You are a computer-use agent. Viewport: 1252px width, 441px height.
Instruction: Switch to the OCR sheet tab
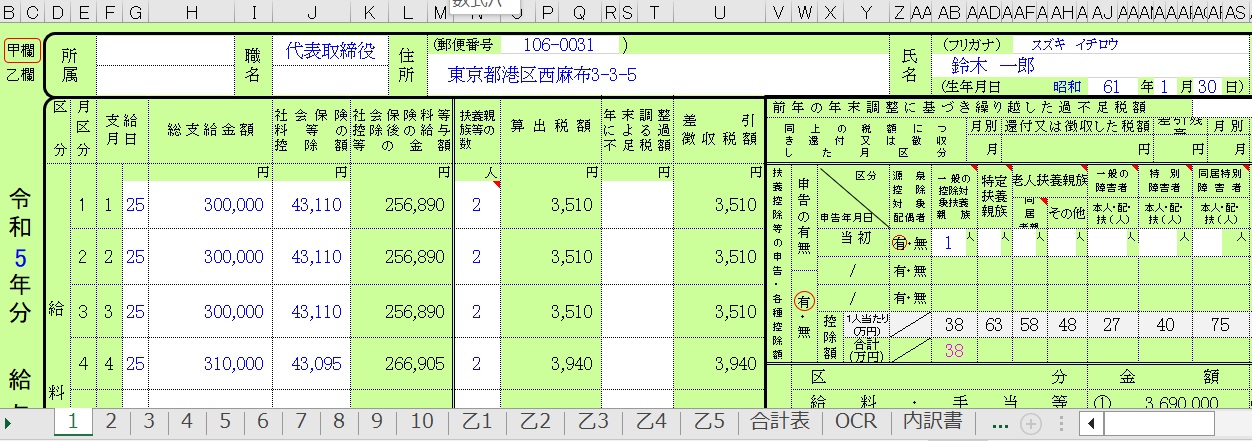pos(856,421)
